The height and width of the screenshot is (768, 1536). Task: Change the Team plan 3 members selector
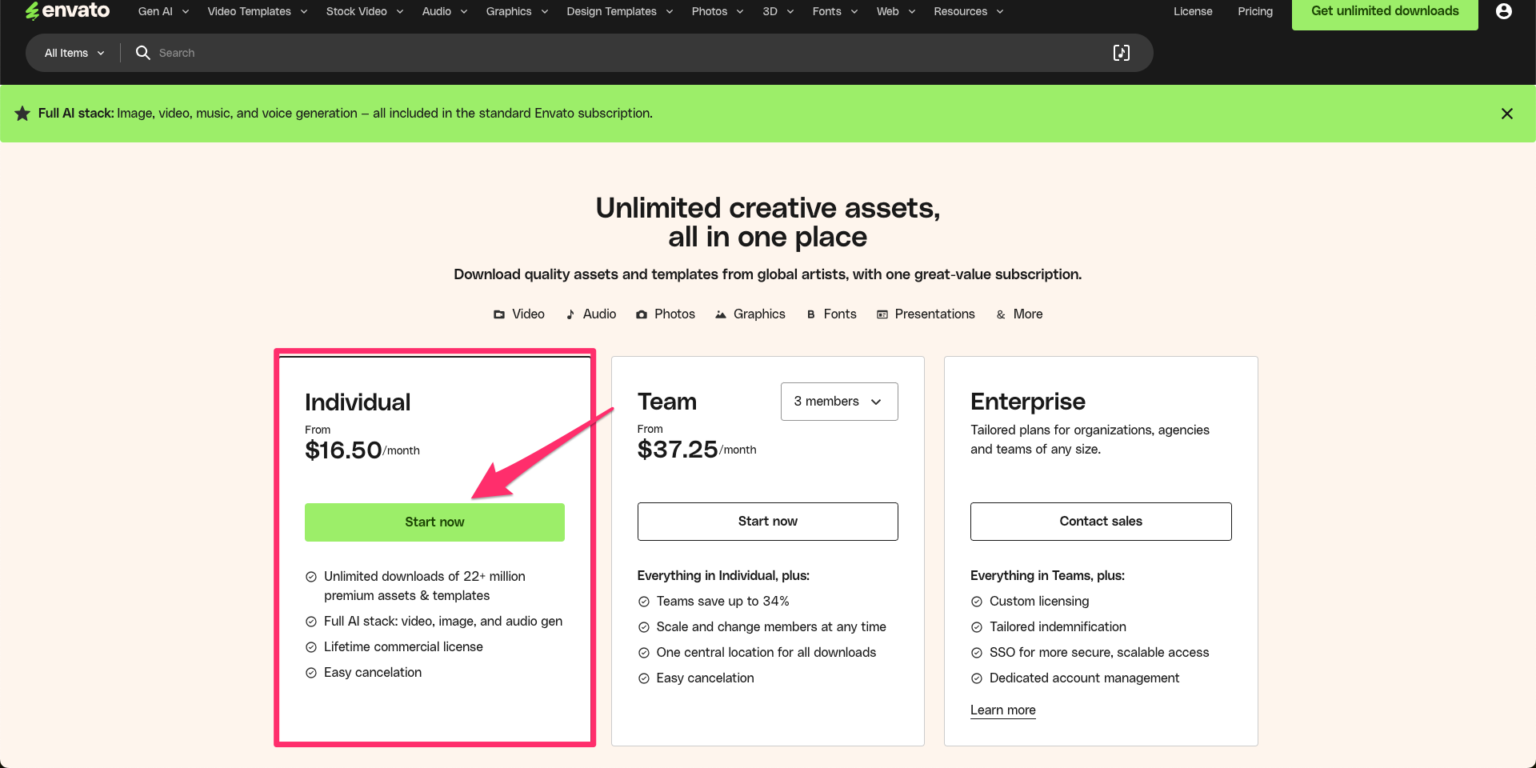tap(839, 401)
